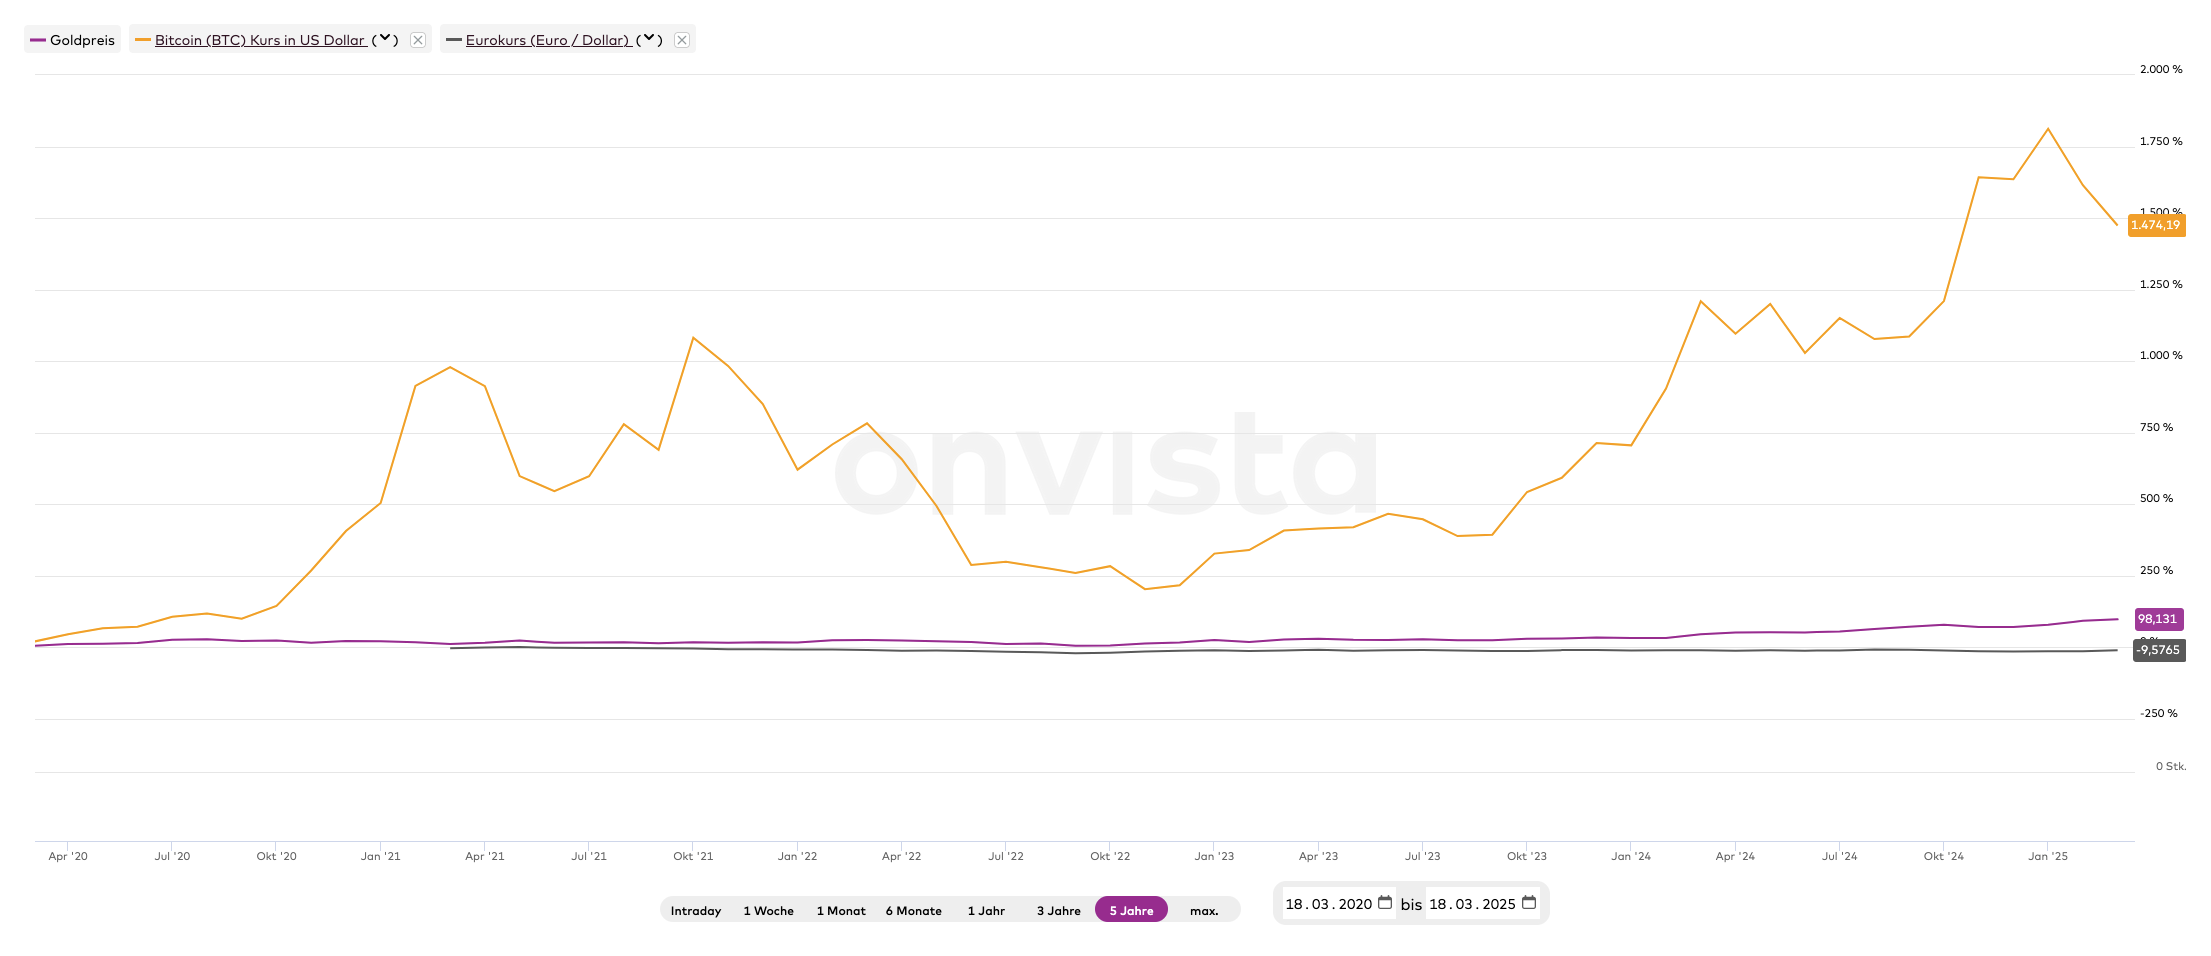Click the purple Gold value label 98,131
Image resolution: width=2211 pixels, height=956 pixels.
click(2157, 619)
